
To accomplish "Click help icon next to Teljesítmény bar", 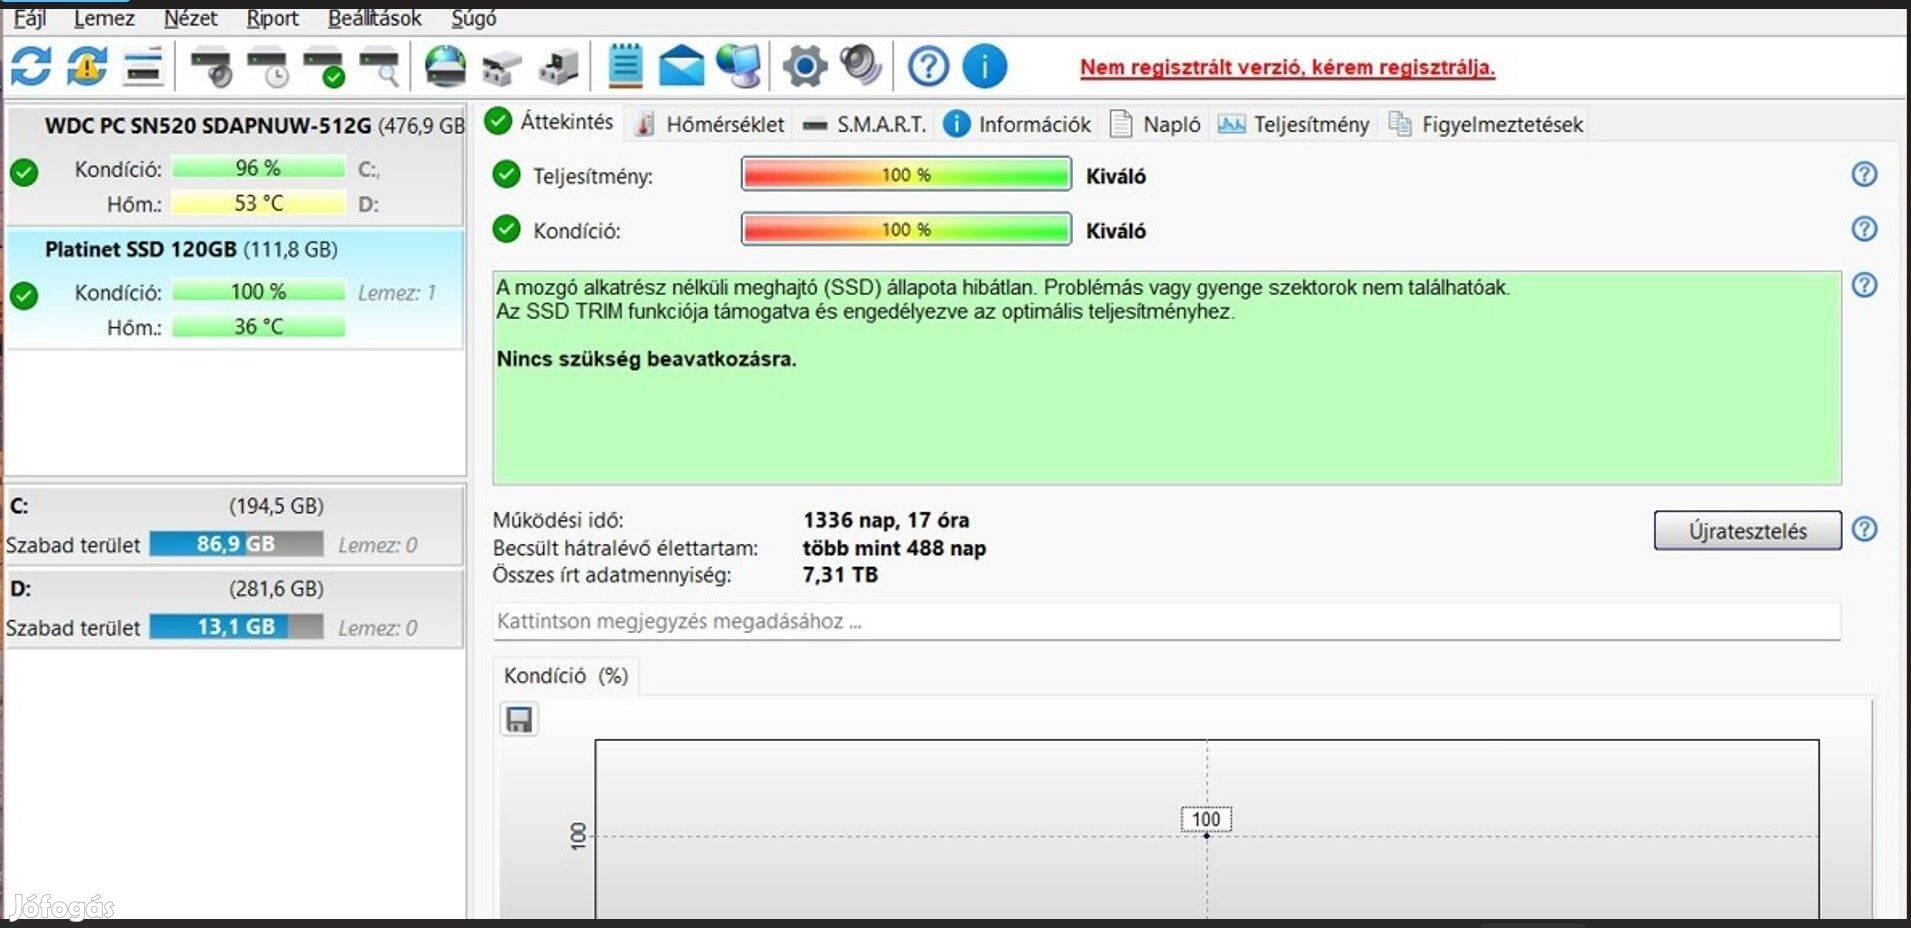I will [x=1864, y=174].
